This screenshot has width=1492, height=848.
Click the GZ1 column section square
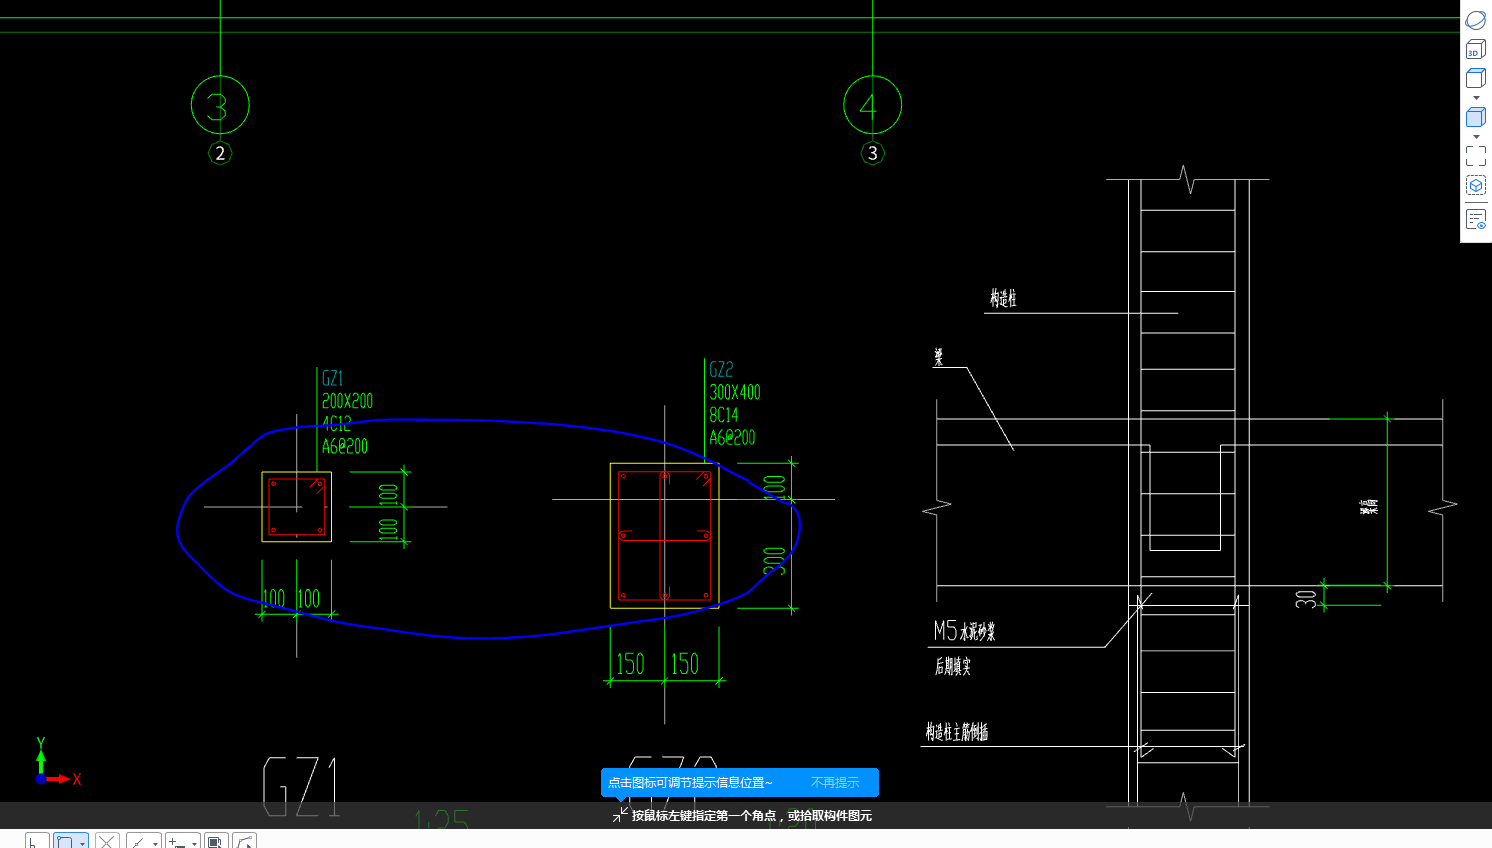pyautogui.click(x=297, y=507)
